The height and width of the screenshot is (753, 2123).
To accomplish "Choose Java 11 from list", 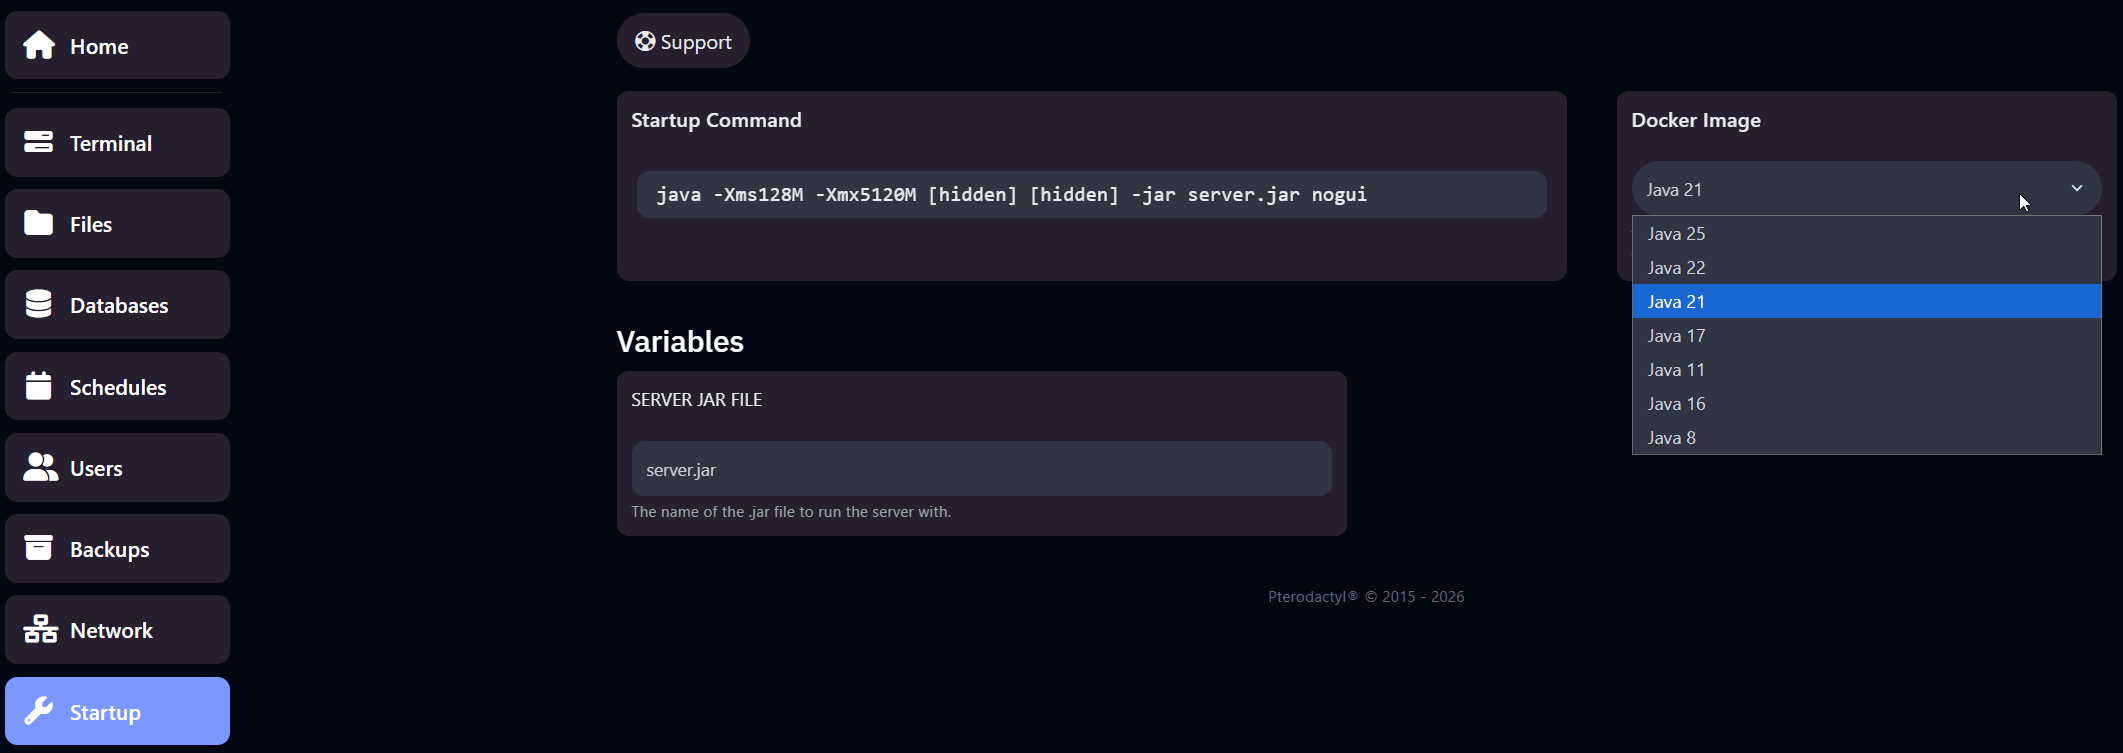I will pyautogui.click(x=1866, y=369).
